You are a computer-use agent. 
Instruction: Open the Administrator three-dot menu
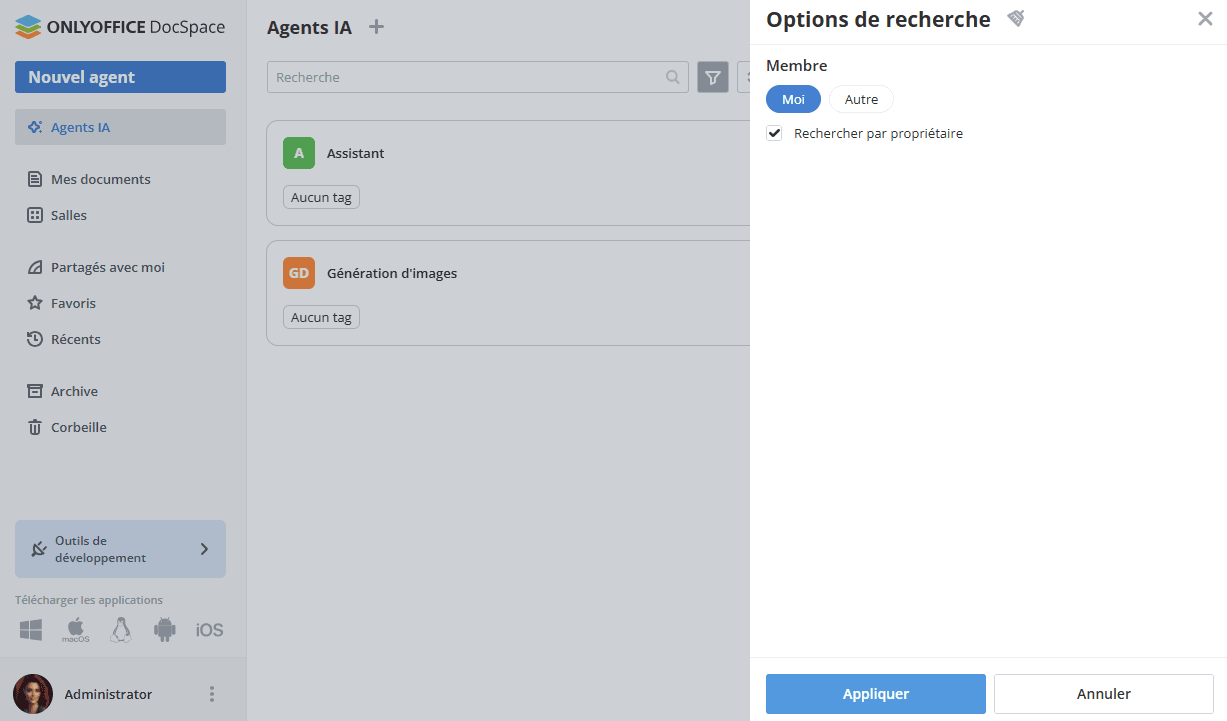211,694
